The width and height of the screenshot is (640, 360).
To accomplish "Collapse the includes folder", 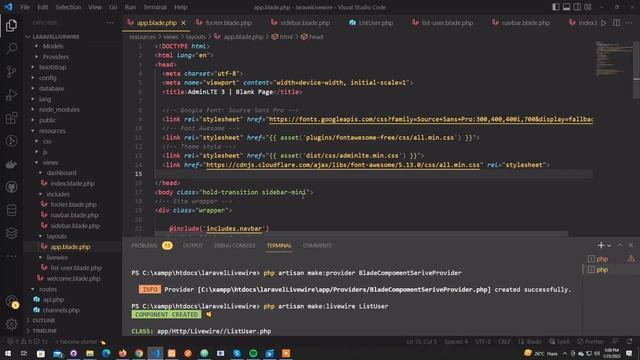I will point(58,194).
